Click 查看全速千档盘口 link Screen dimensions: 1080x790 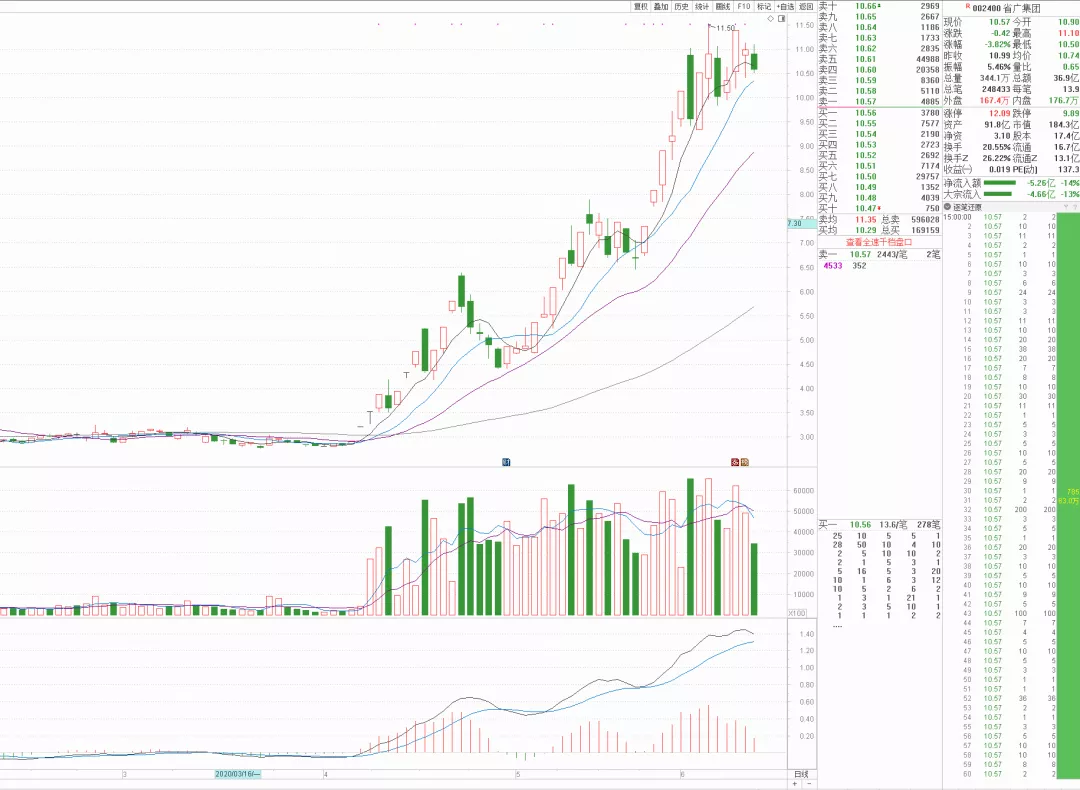coord(879,242)
